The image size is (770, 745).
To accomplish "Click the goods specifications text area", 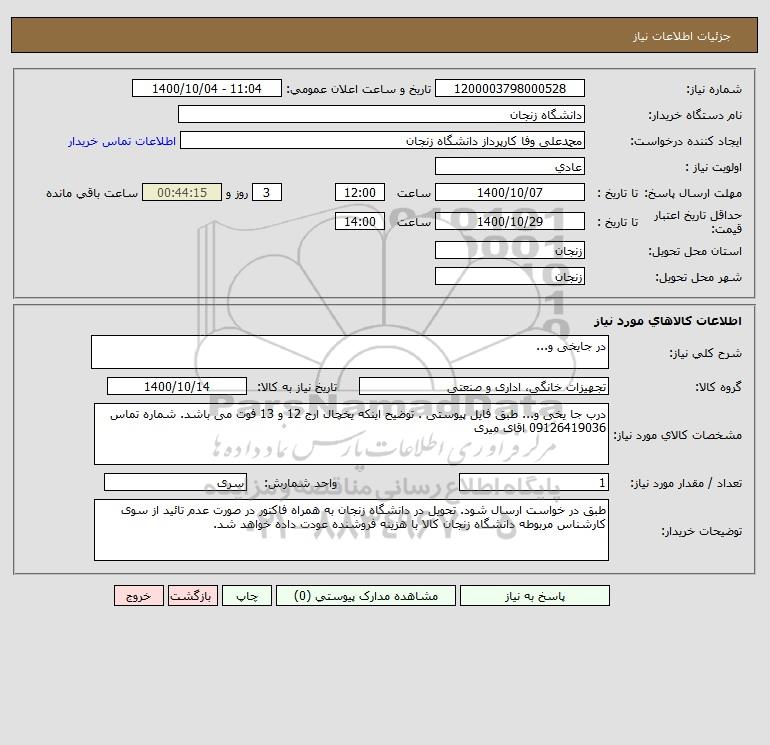I will click(x=351, y=434).
